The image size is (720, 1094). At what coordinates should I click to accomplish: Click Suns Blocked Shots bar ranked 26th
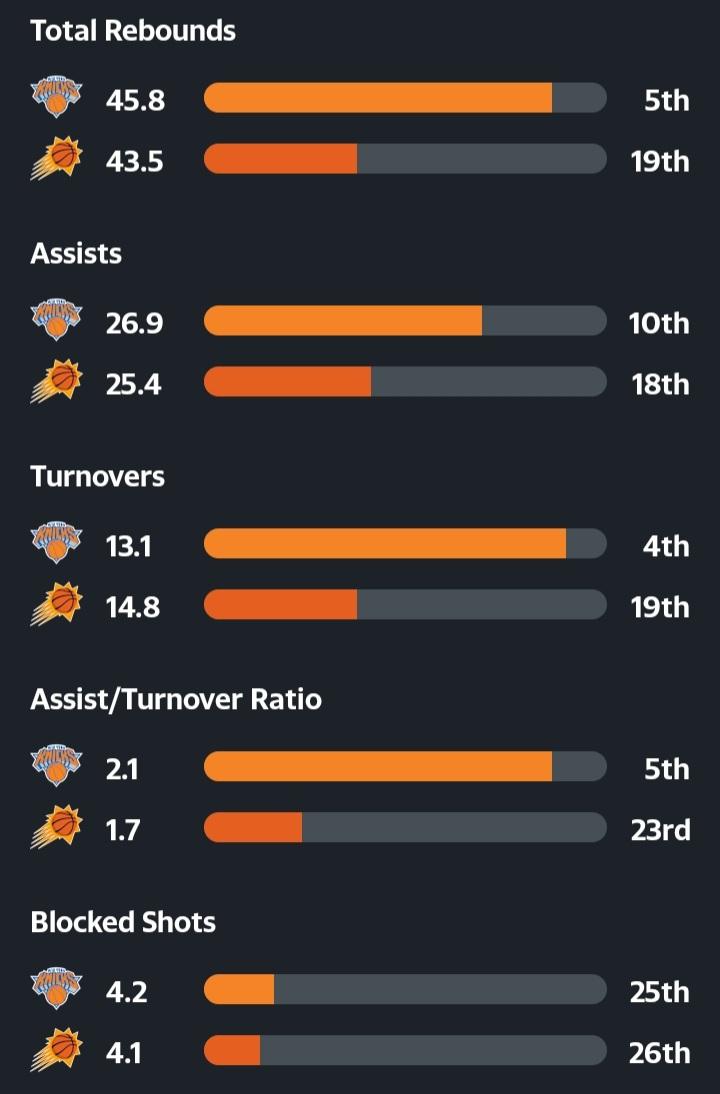pyautogui.click(x=404, y=1051)
